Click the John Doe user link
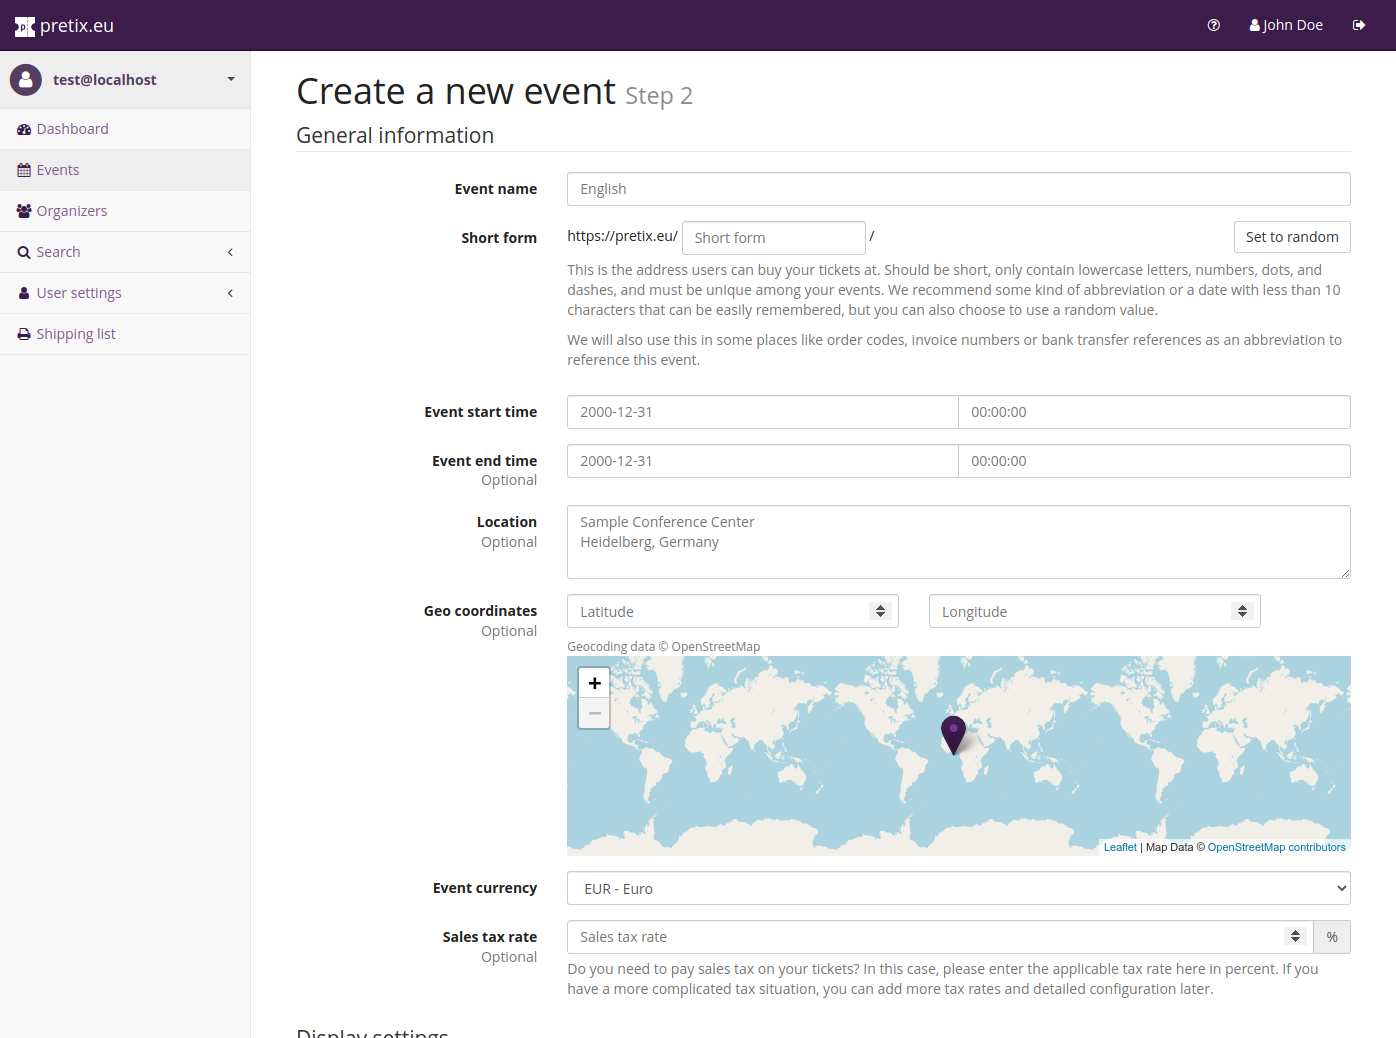Screen dimensions: 1396x1038 tap(1286, 25)
